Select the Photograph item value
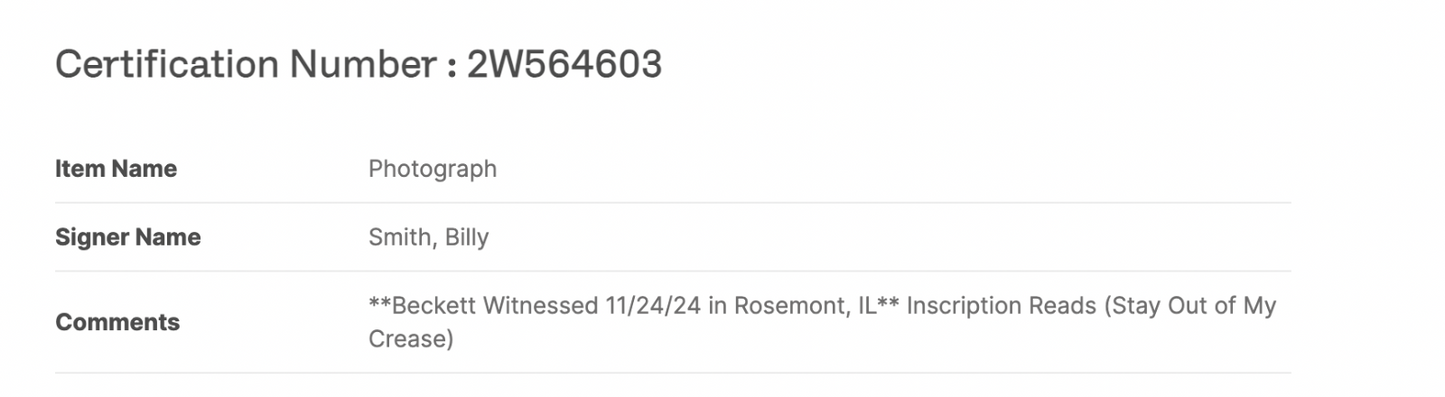 [x=432, y=169]
